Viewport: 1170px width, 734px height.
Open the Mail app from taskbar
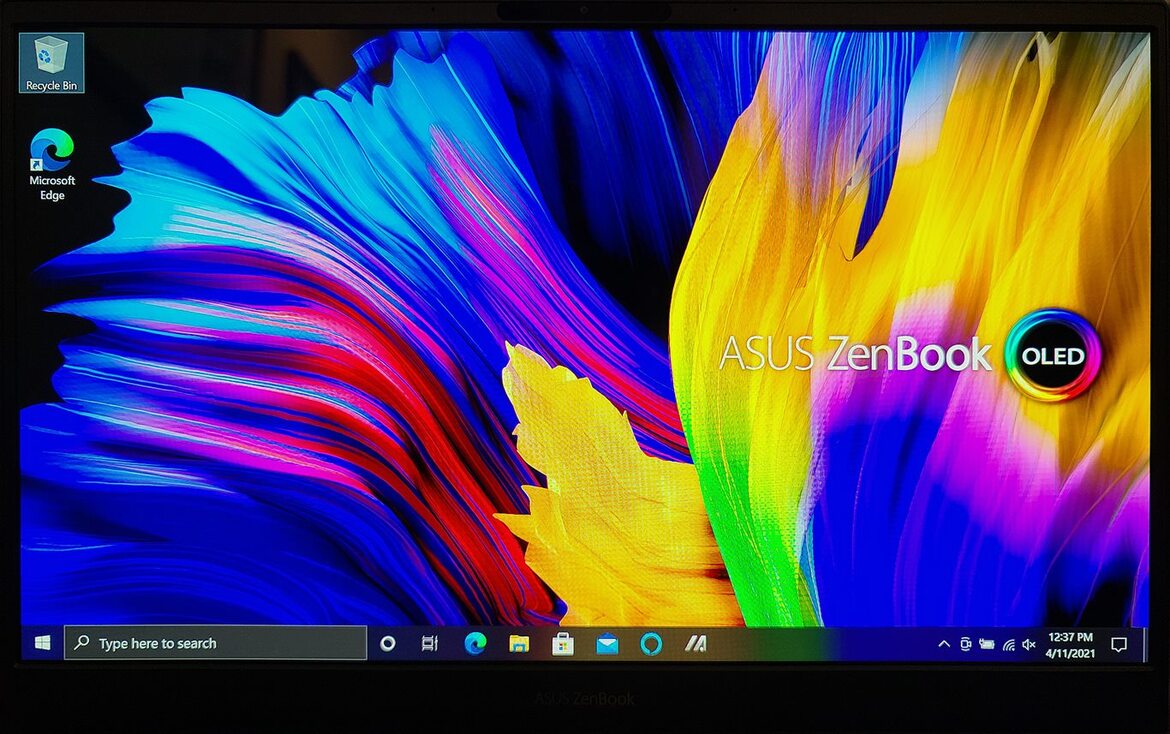pyautogui.click(x=607, y=643)
